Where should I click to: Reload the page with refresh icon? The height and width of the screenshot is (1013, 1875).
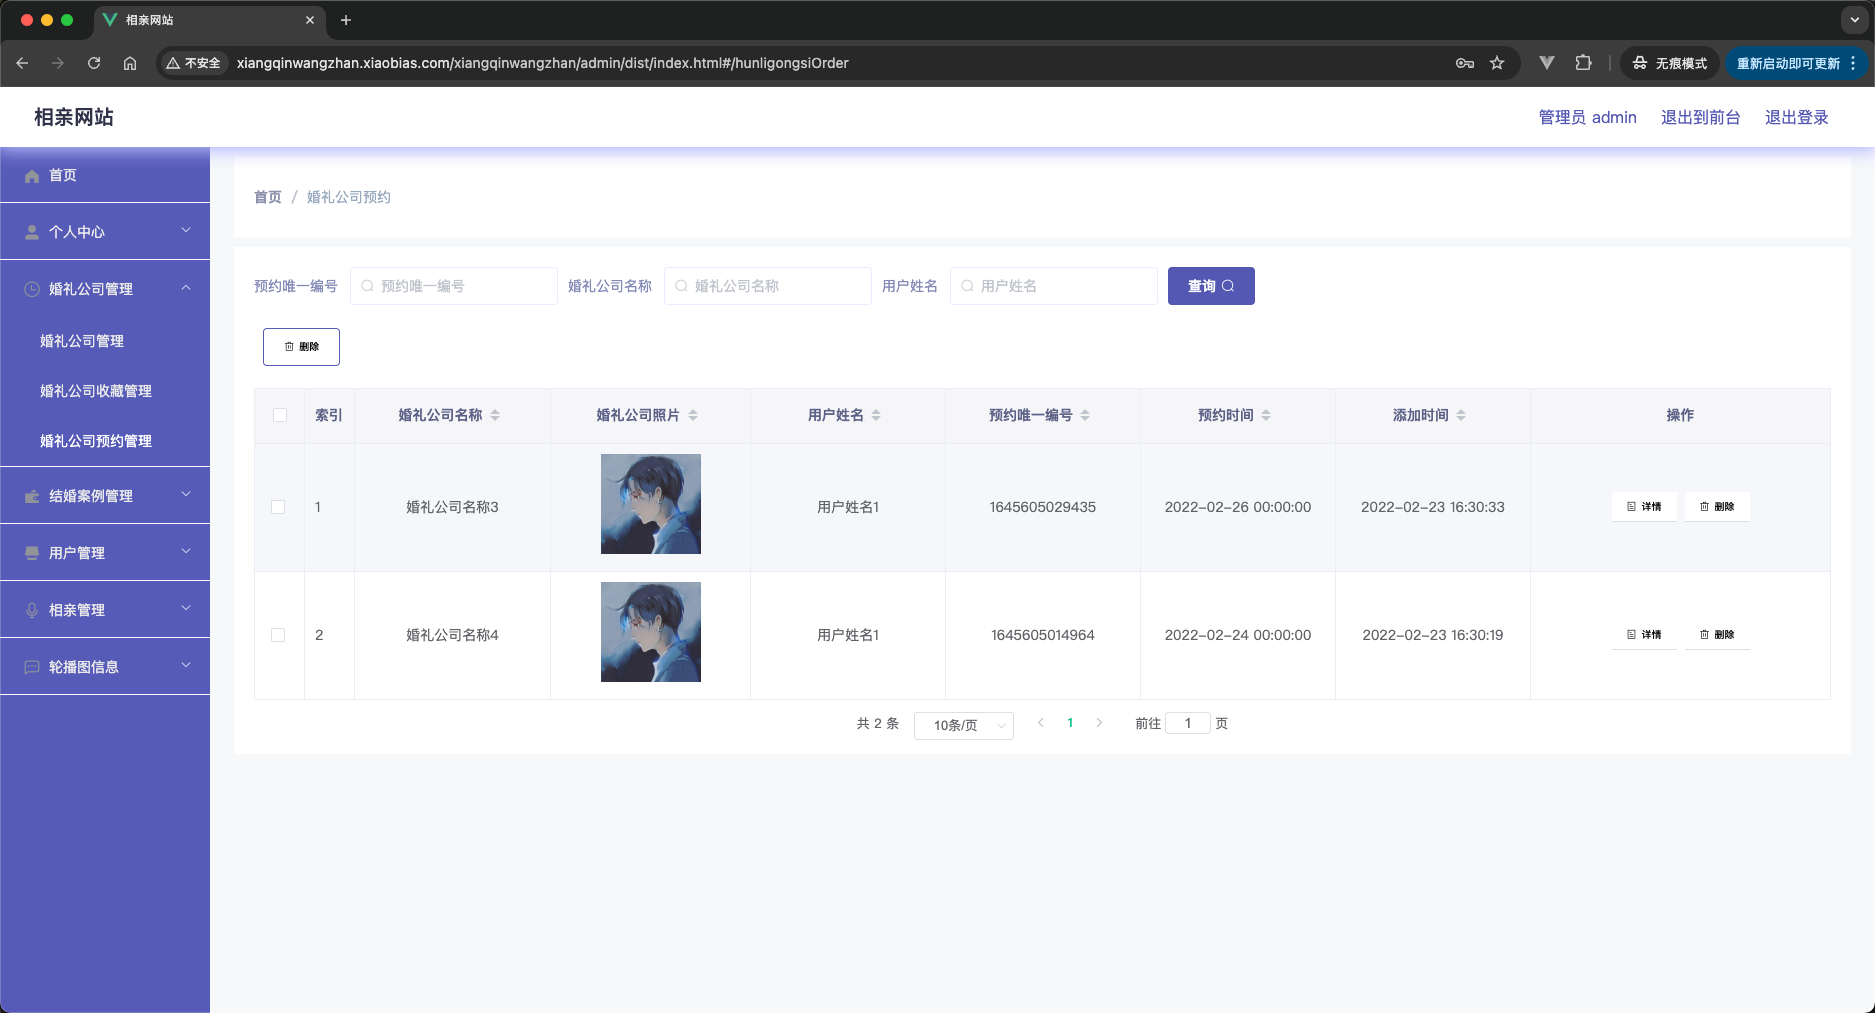[x=94, y=63]
